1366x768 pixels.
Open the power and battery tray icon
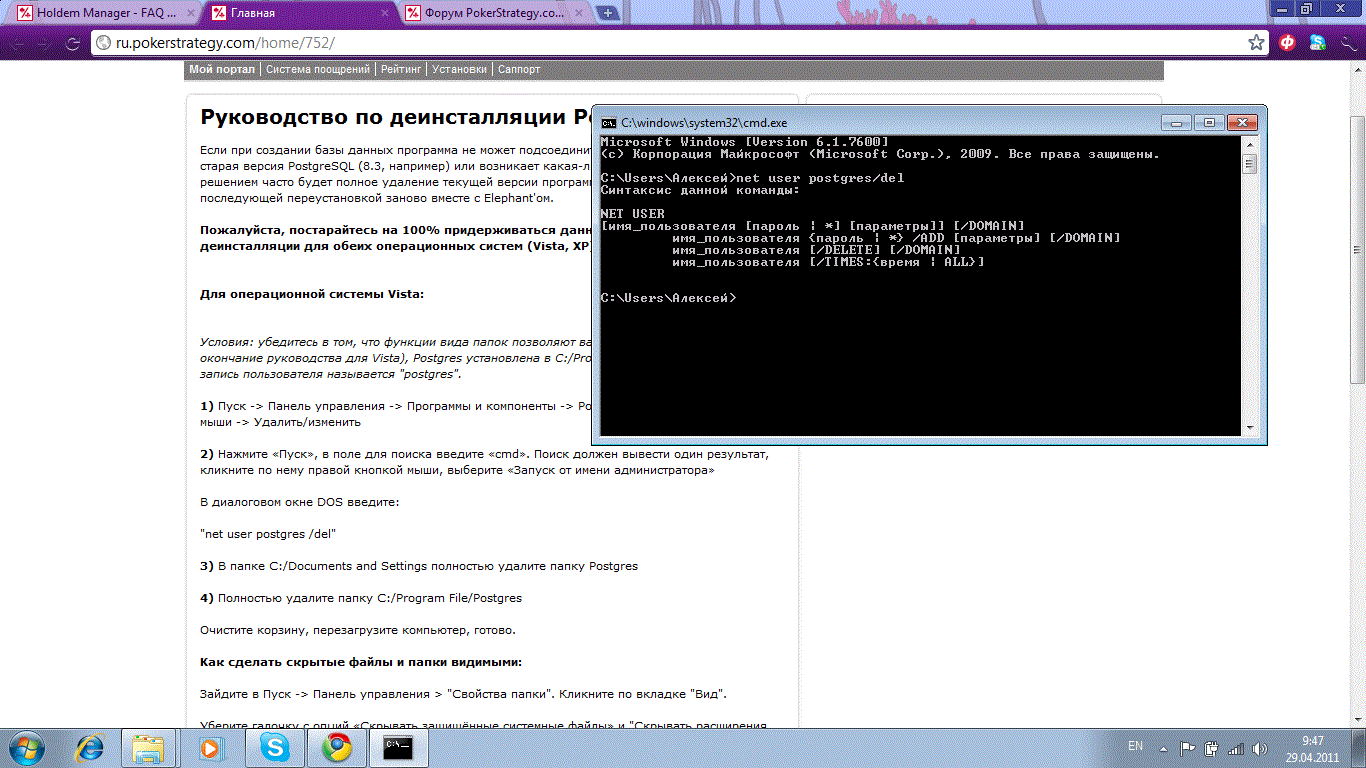pos(1212,747)
